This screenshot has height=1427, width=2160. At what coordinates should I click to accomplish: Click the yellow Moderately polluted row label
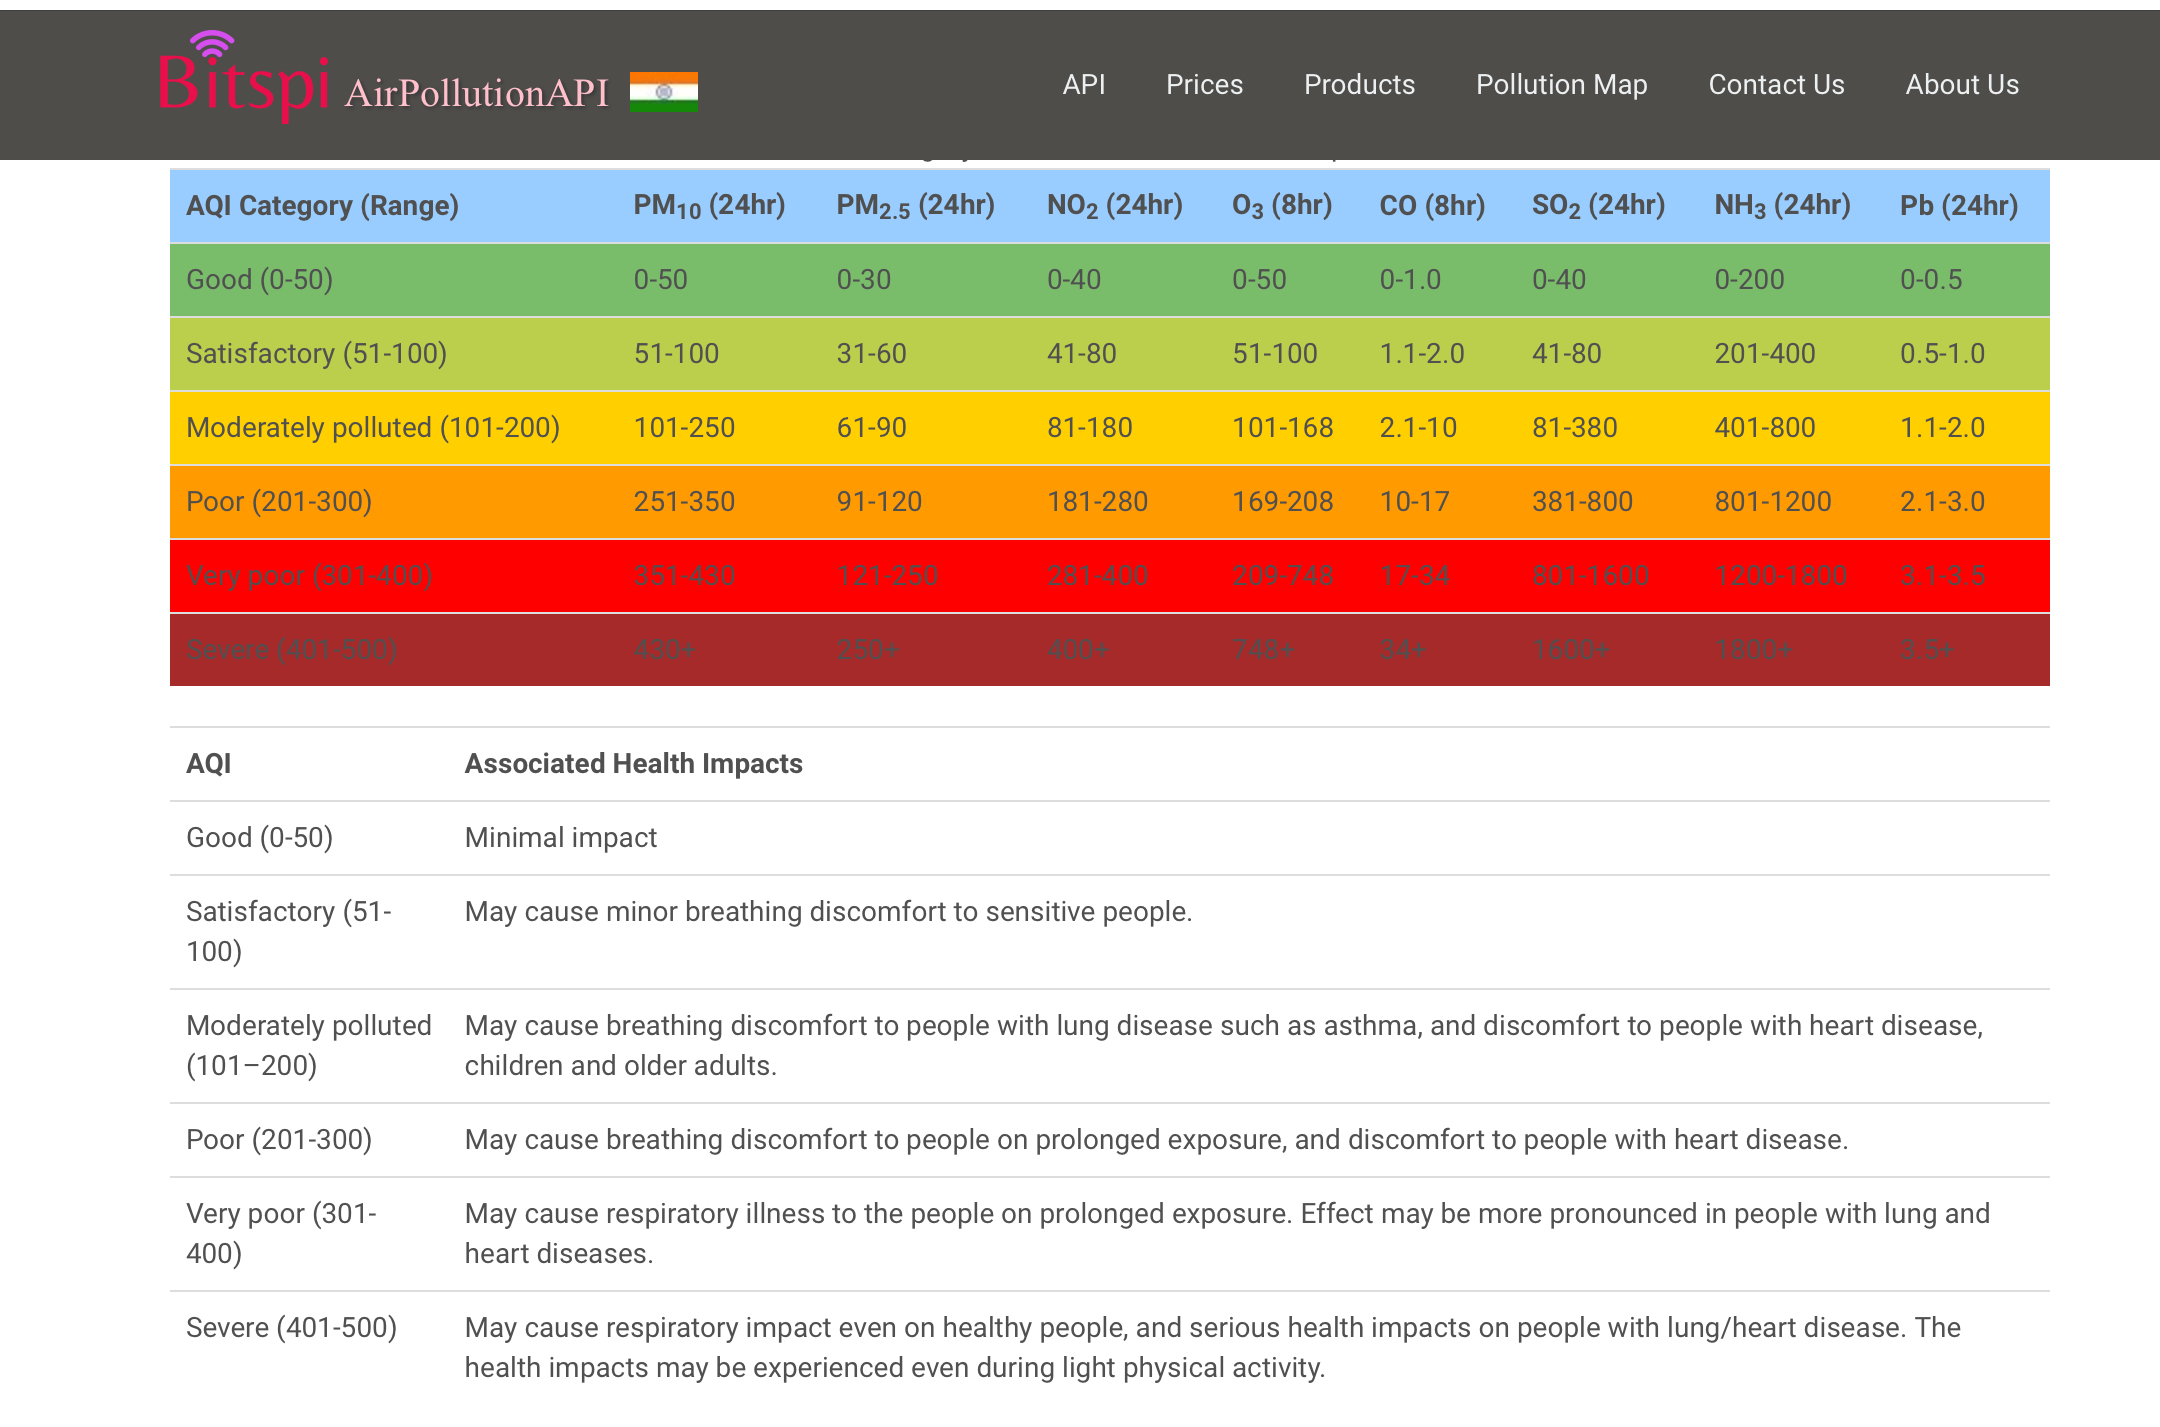pos(372,428)
